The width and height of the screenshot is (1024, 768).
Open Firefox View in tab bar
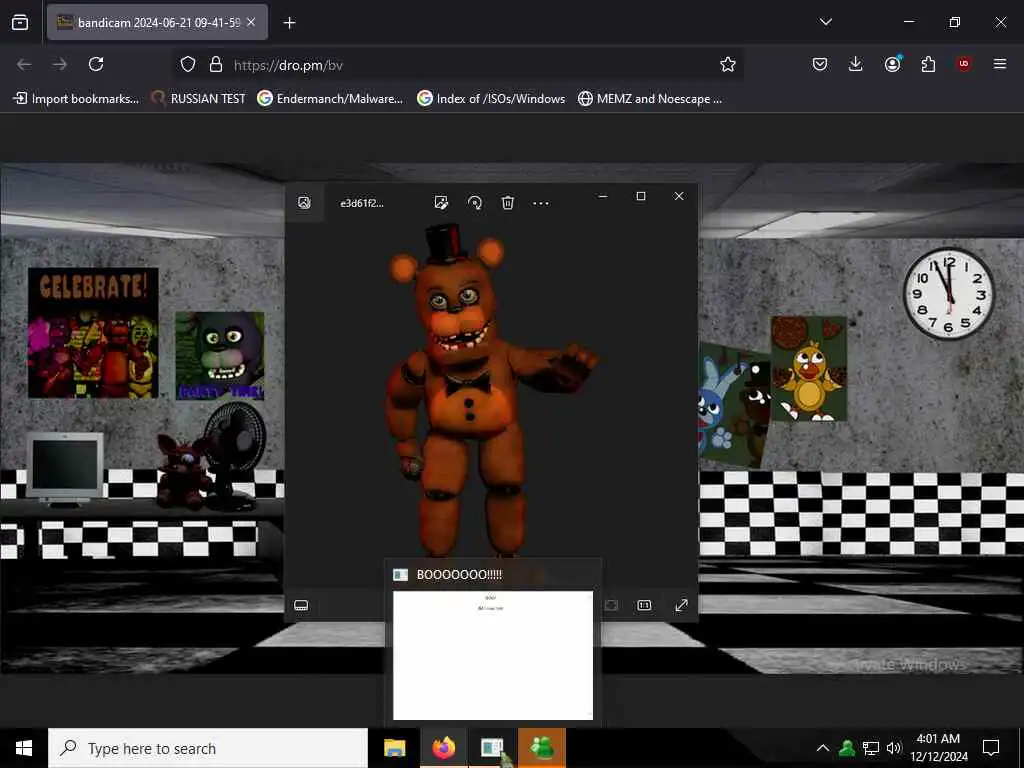(x=20, y=23)
